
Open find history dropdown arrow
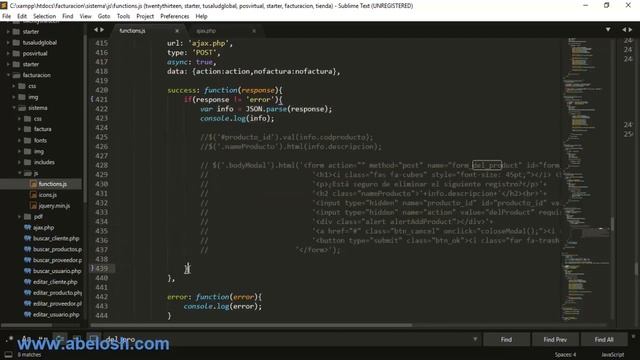(x=475, y=339)
